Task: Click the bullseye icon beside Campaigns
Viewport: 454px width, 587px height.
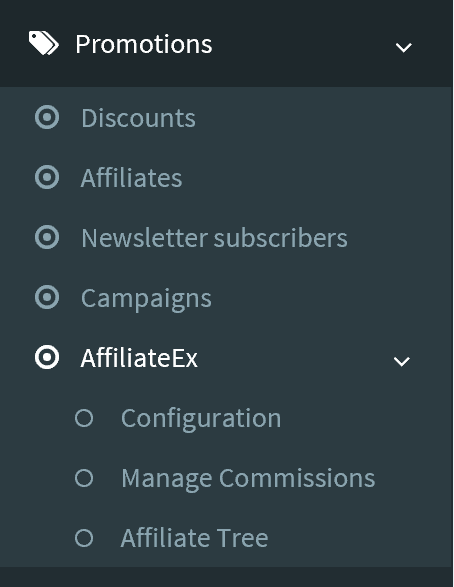Action: click(47, 297)
